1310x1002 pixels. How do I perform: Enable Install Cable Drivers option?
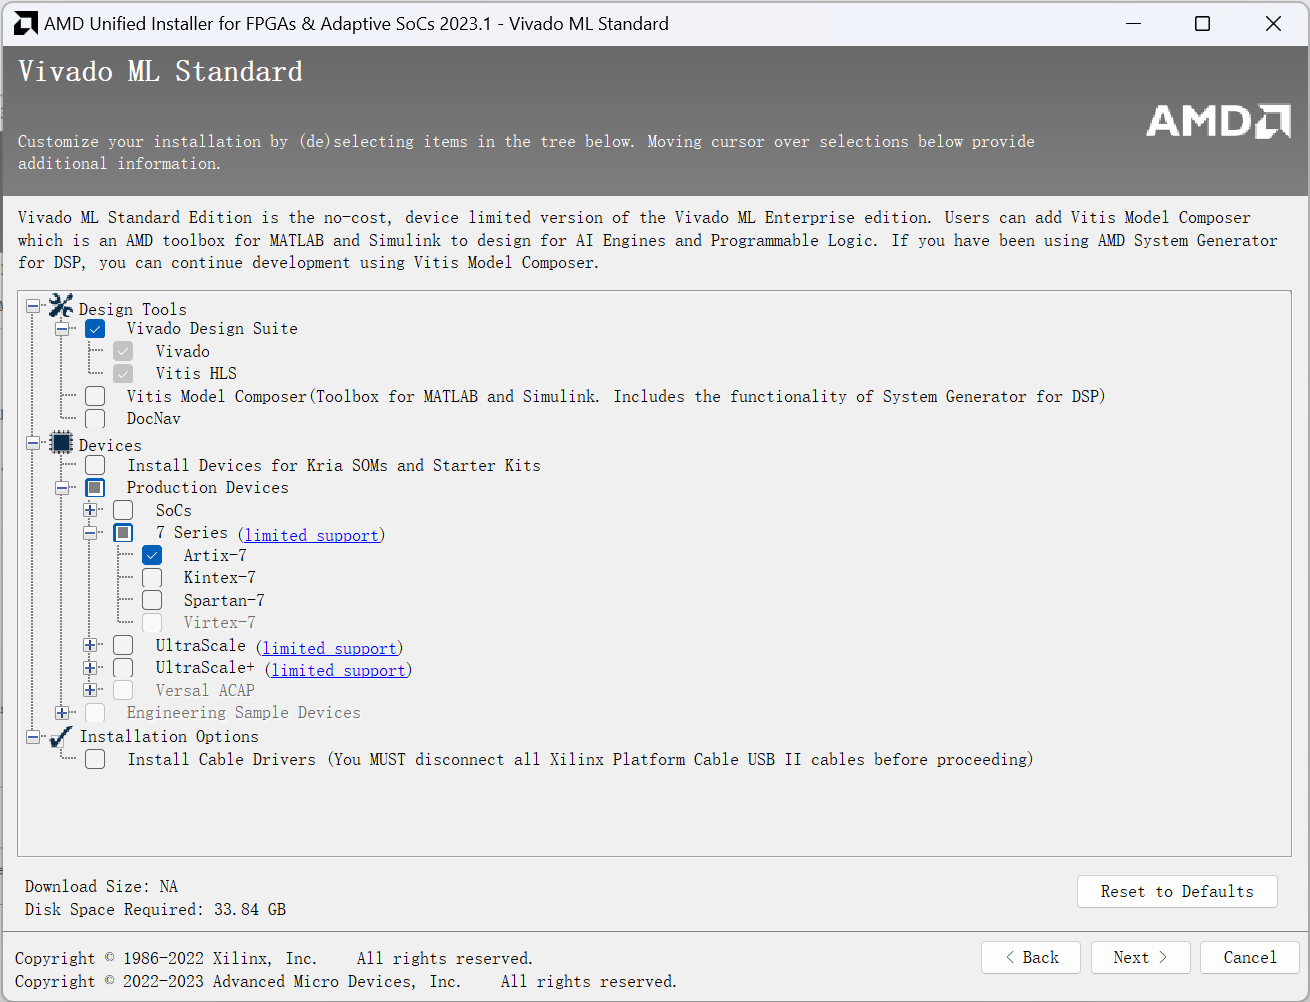[95, 760]
